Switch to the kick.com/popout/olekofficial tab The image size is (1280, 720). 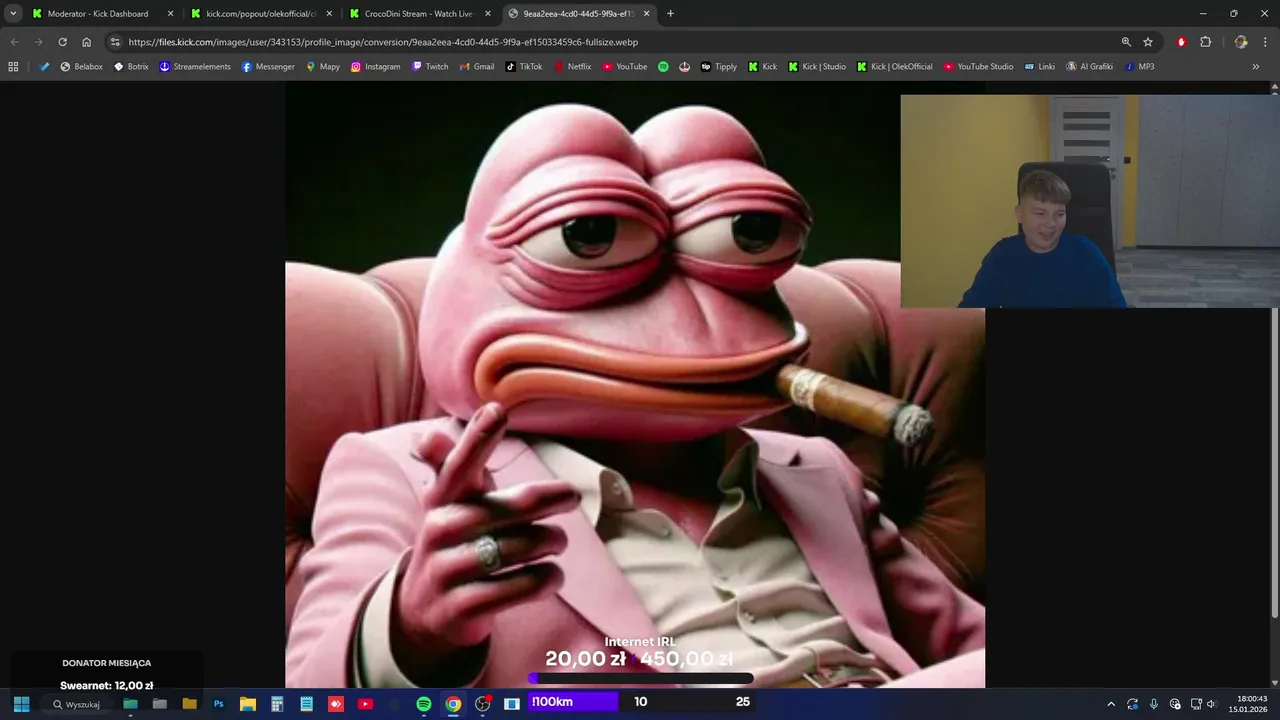(x=261, y=14)
